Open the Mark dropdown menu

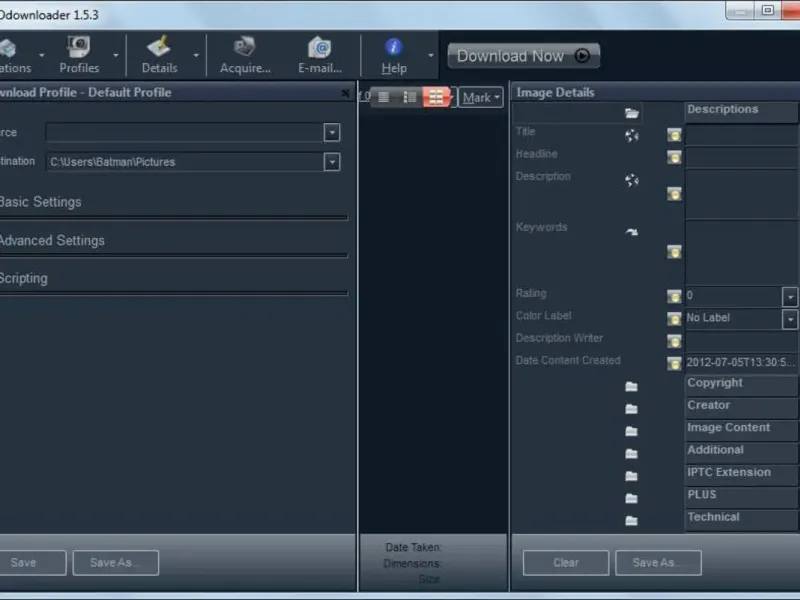481,97
